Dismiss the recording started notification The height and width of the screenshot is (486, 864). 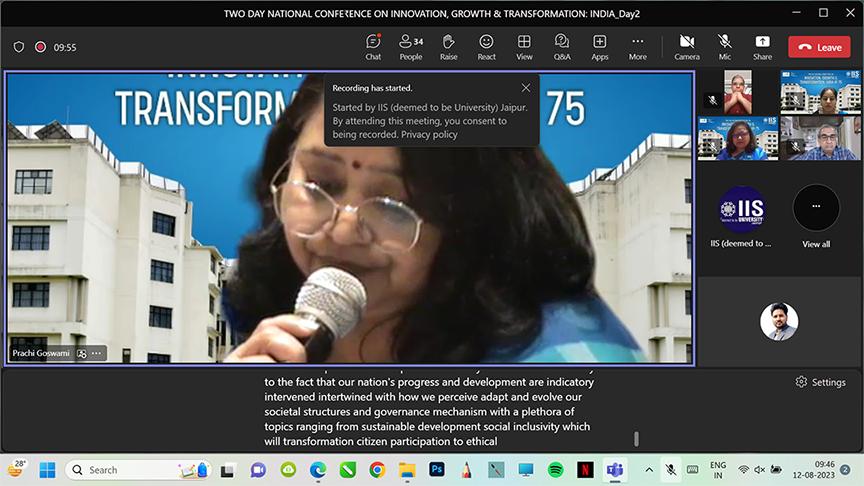[x=526, y=88]
